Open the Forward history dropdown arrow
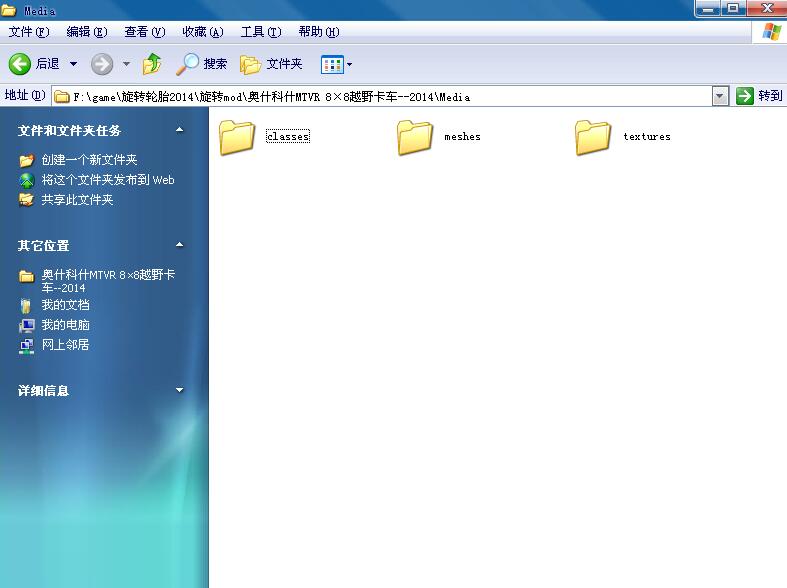 (126, 64)
